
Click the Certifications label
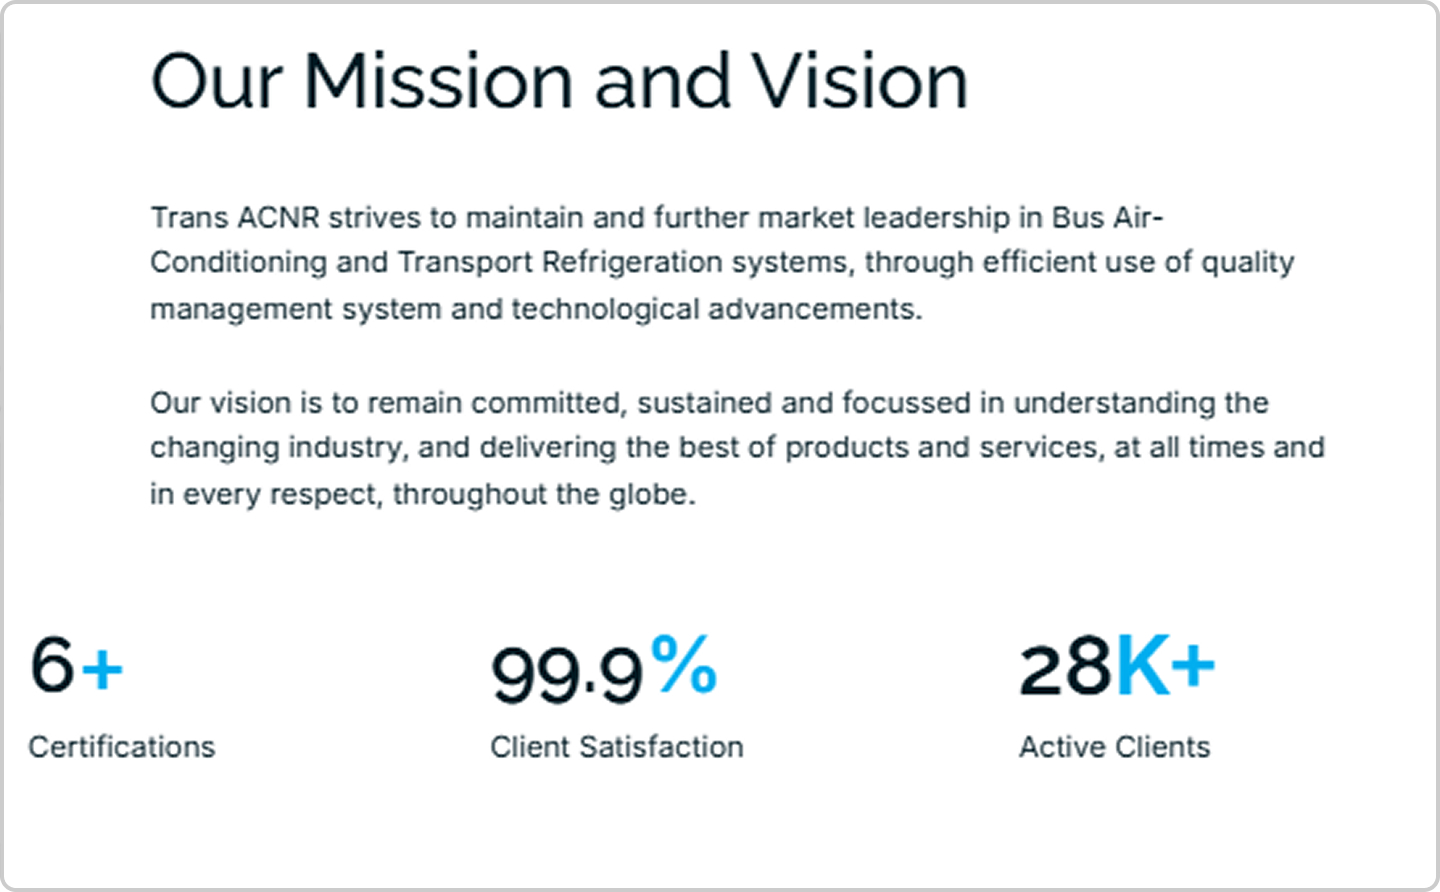click(x=122, y=747)
